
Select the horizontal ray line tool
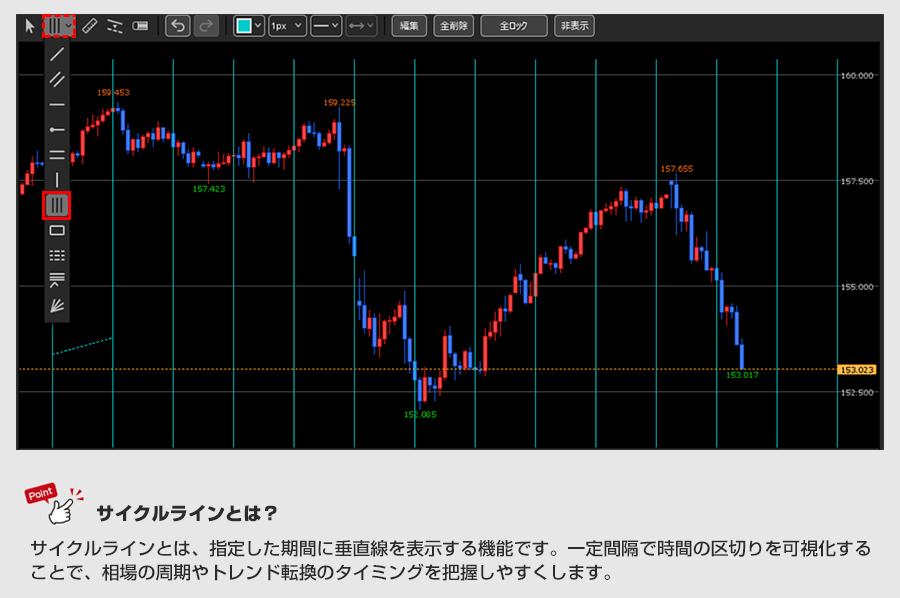pos(57,129)
